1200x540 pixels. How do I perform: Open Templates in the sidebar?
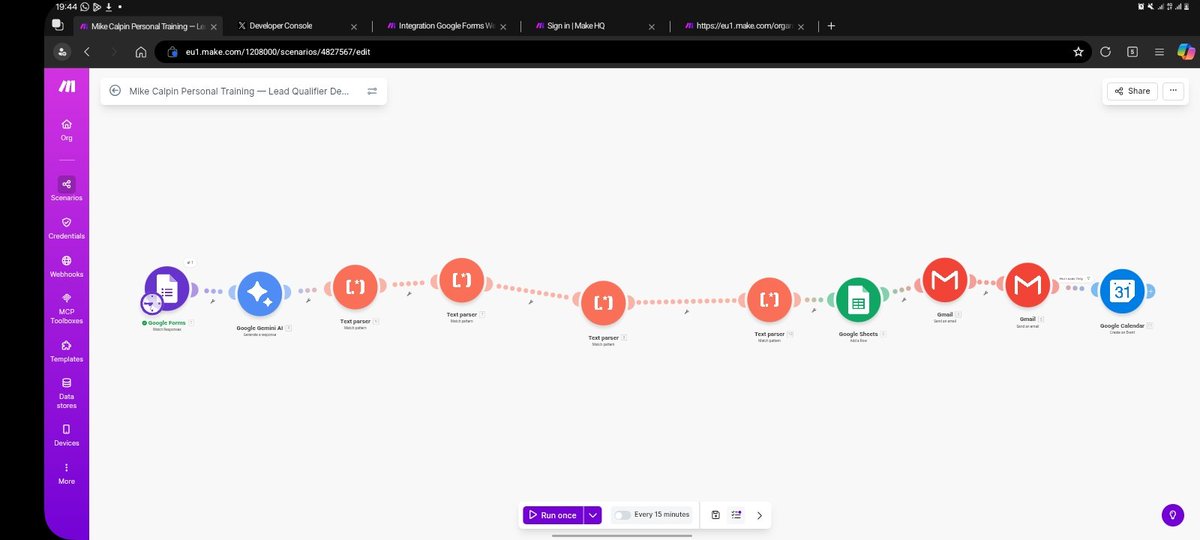(x=66, y=351)
